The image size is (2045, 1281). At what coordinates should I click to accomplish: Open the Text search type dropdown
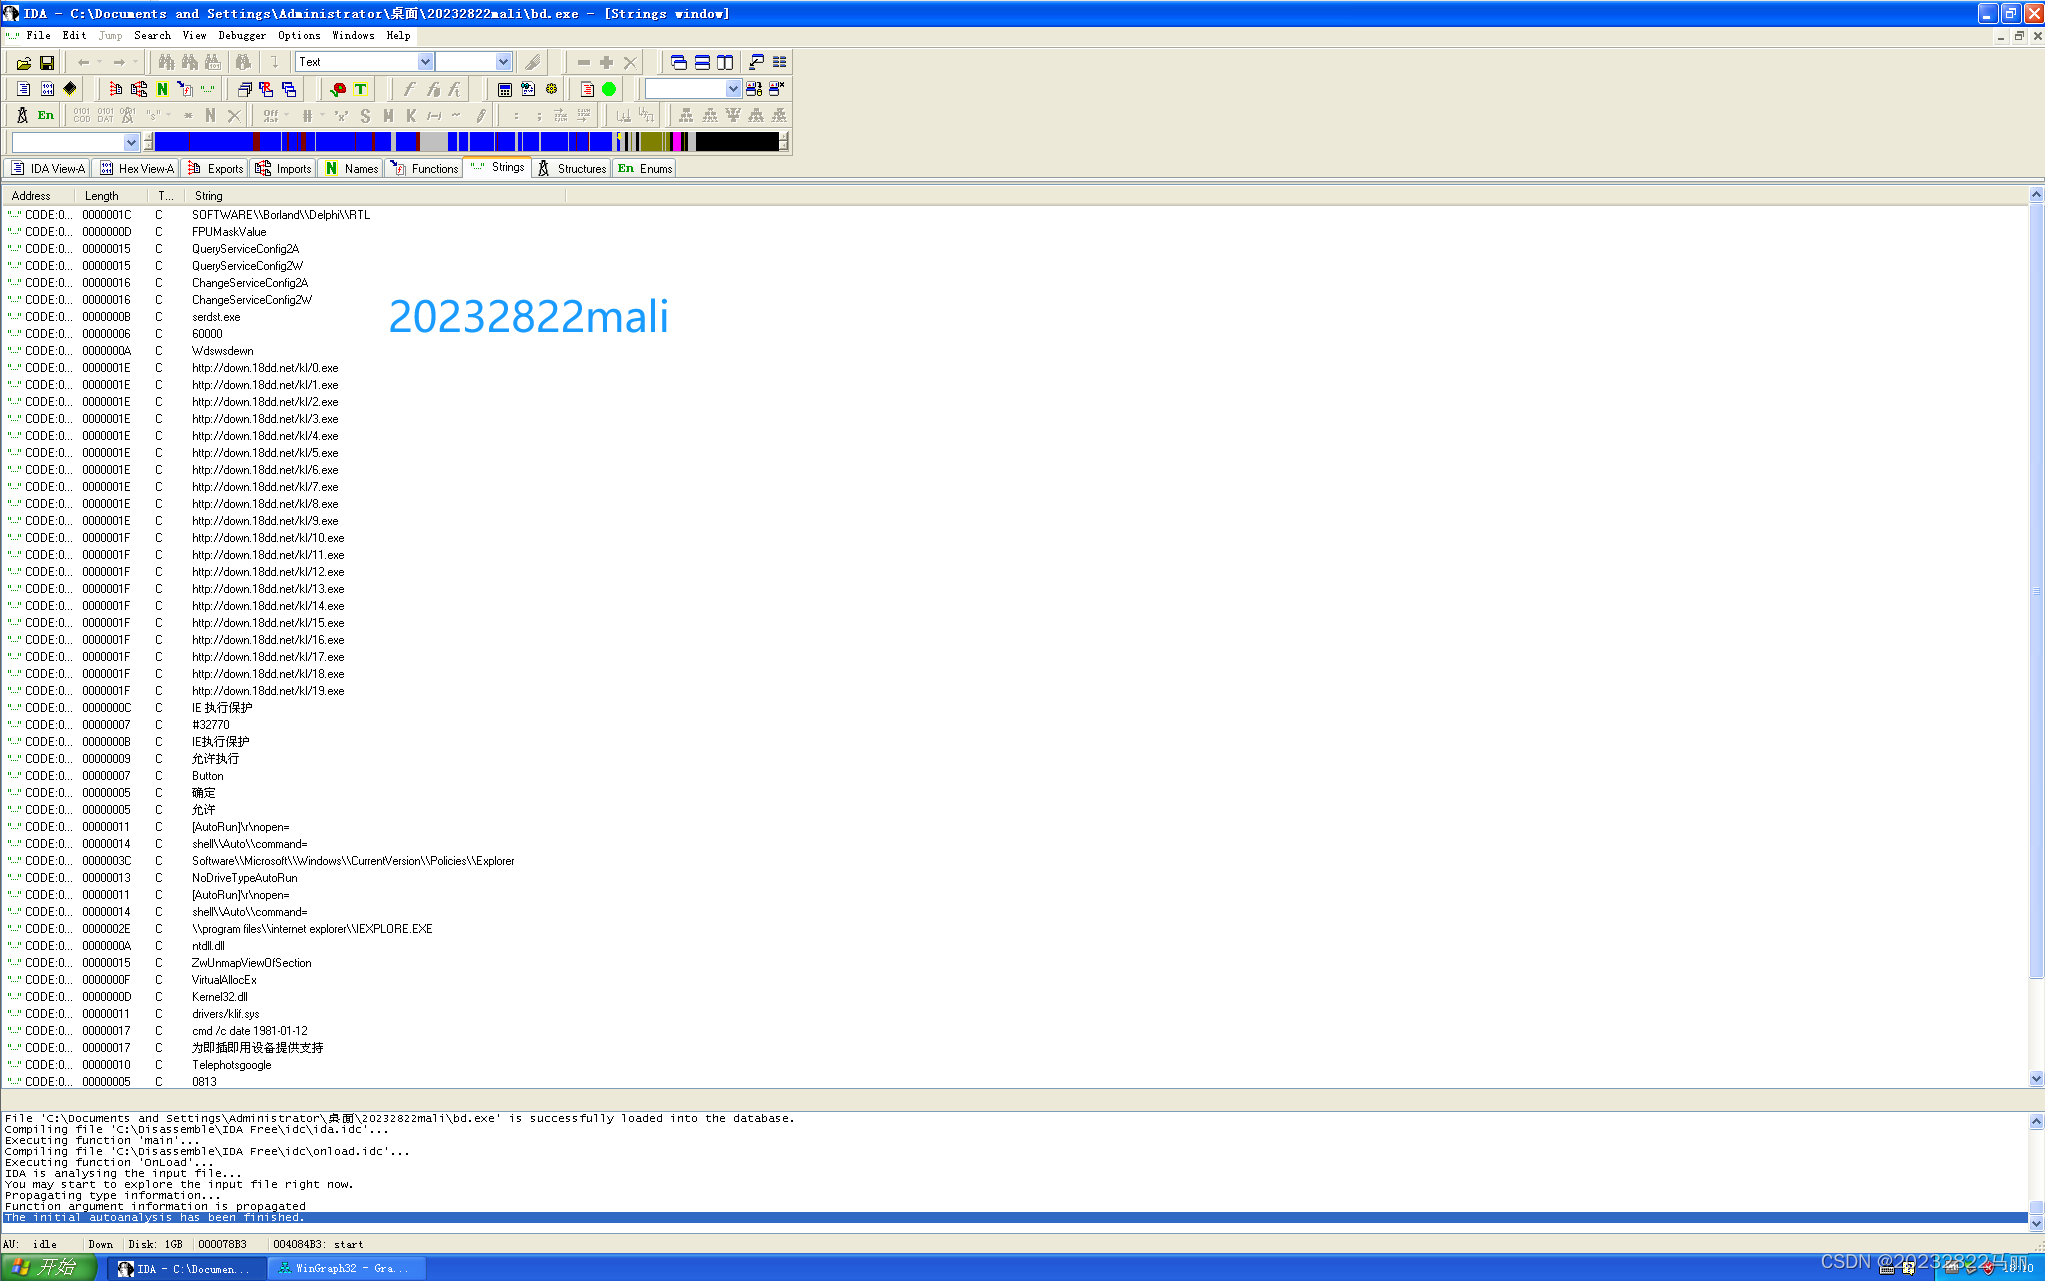tap(425, 62)
